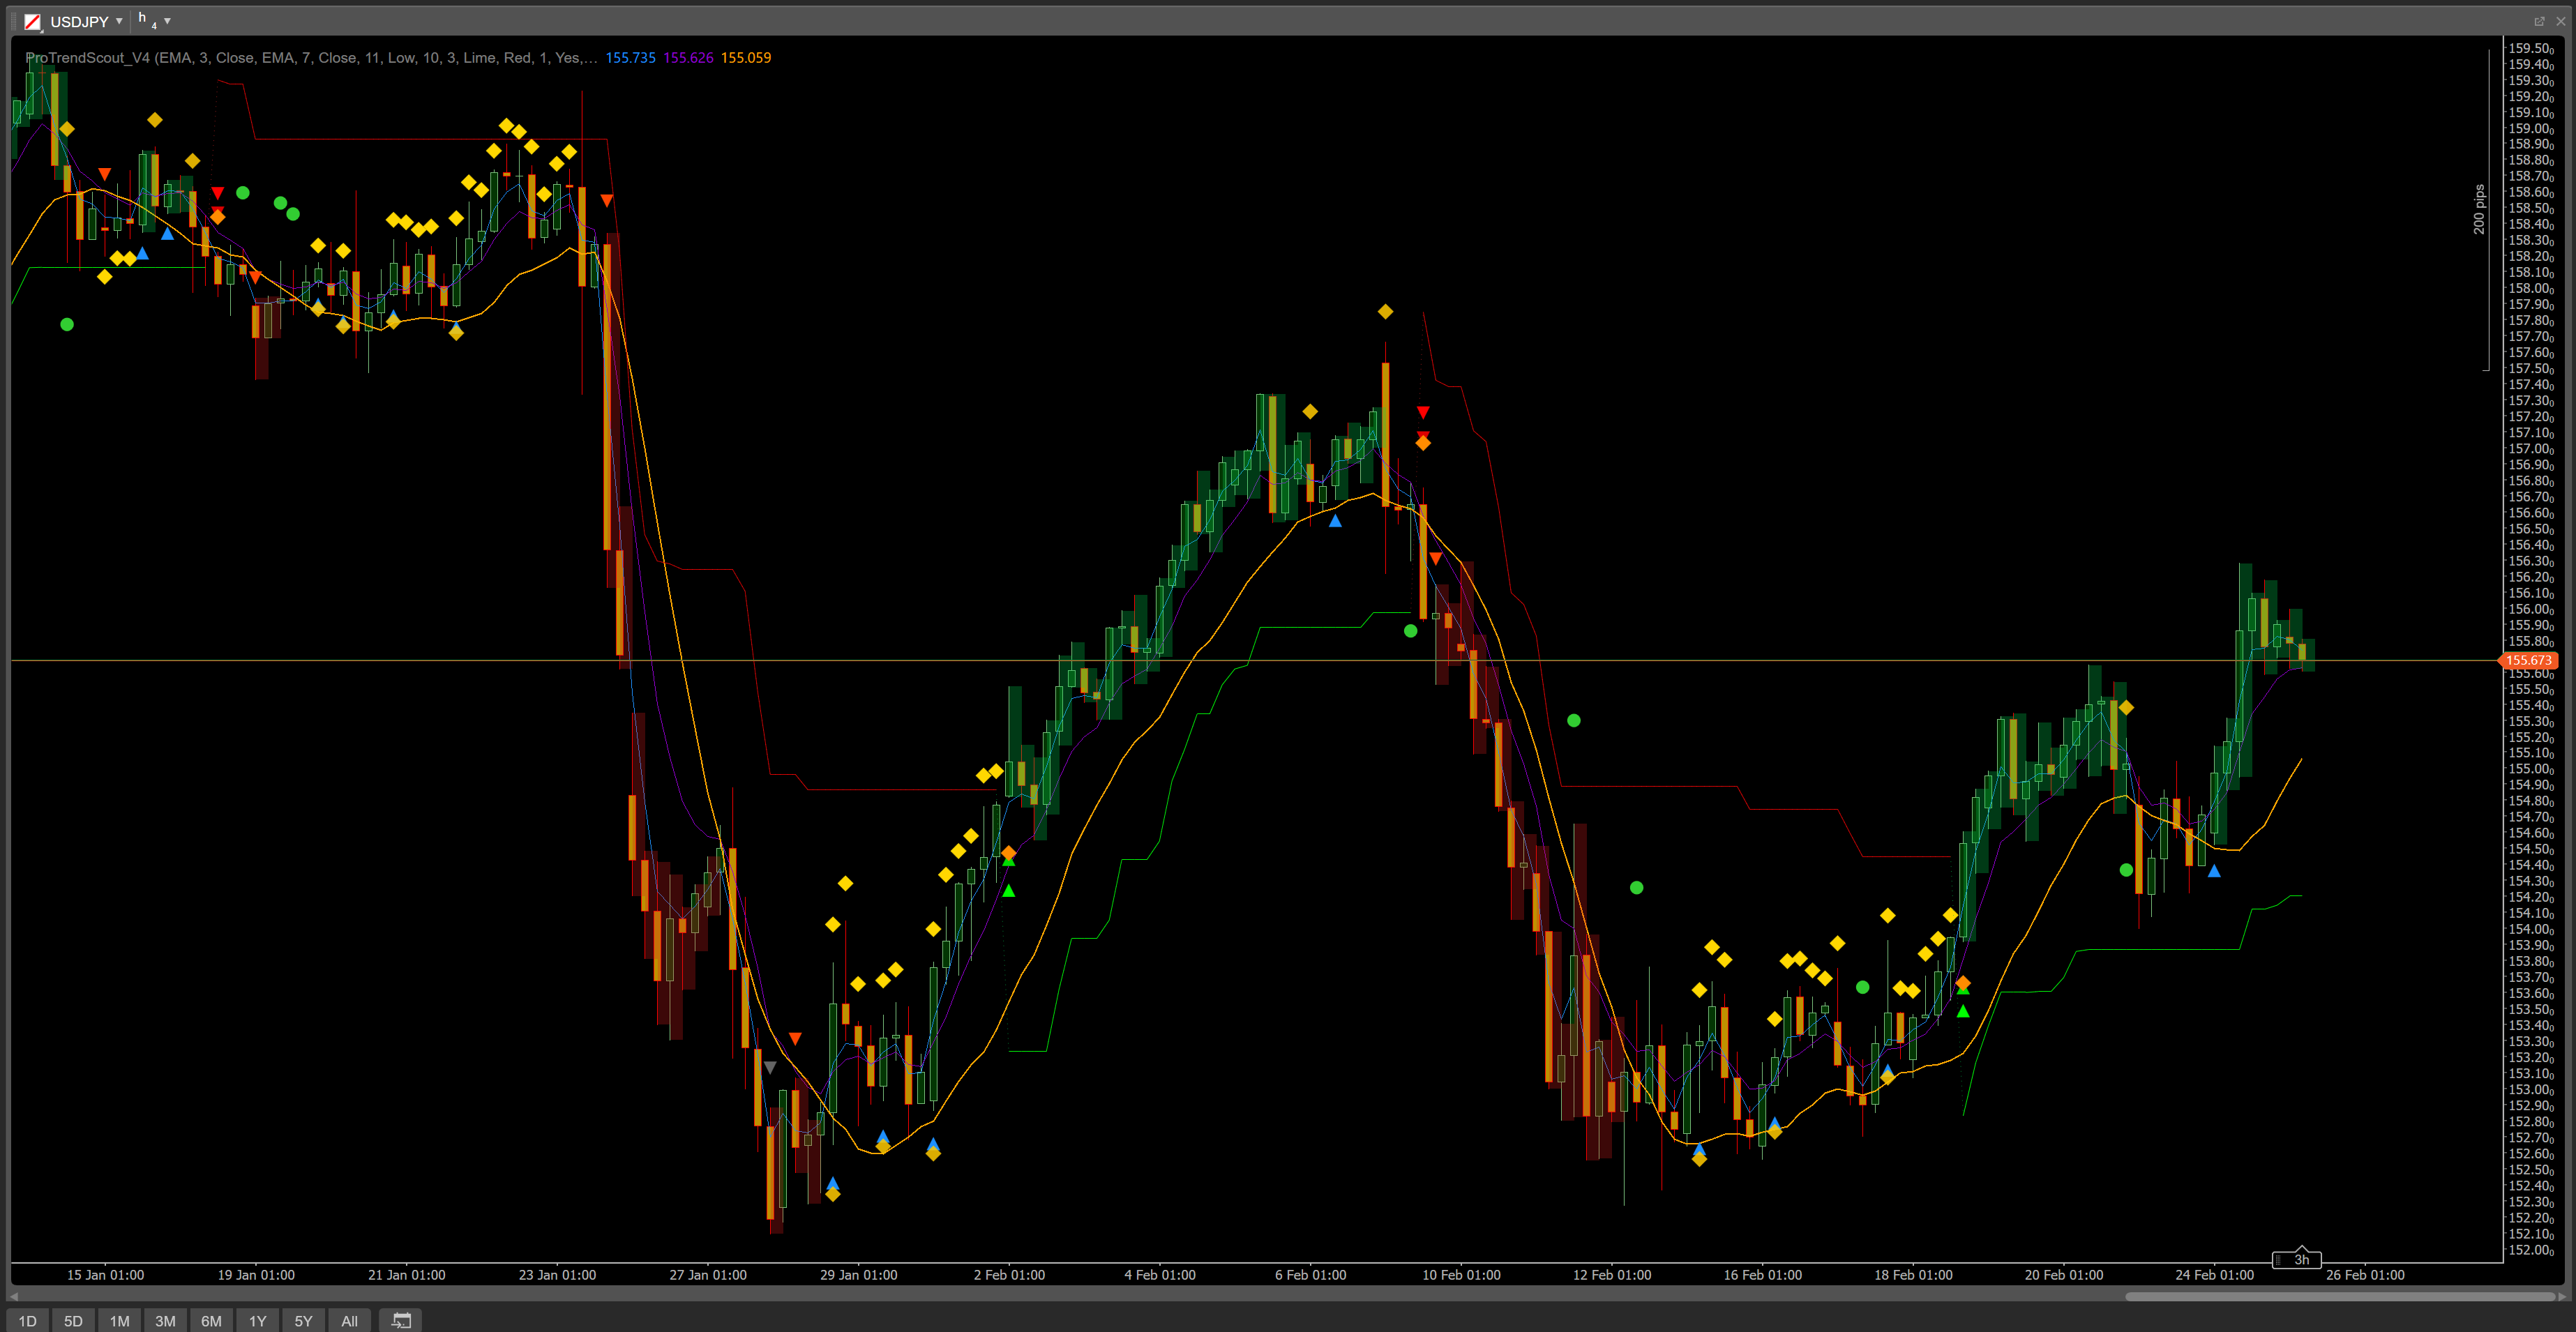Click the red slash chart-type icon
Screen dimensions: 2576x1332
[x=32, y=21]
